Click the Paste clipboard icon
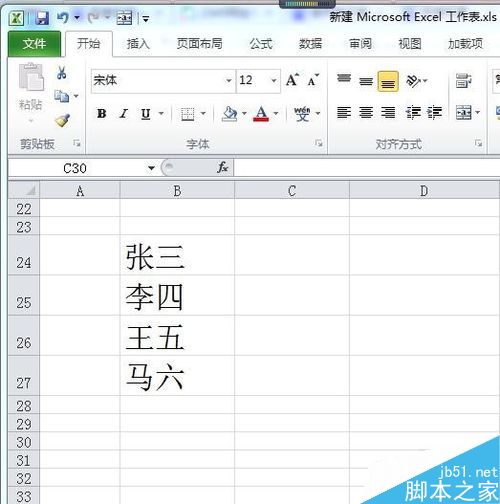Screen dimensions: 500x504 click(31, 77)
